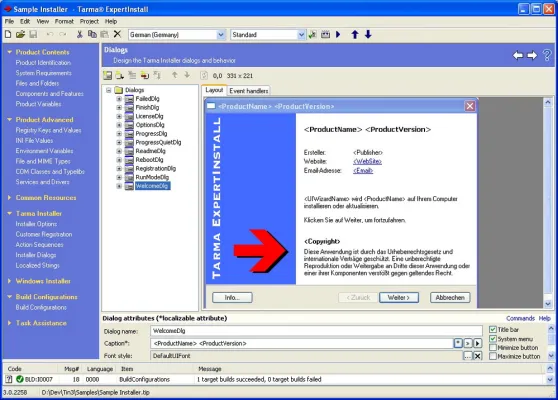
Task: Click the font browse (...) button
Action: pyautogui.click(x=468, y=356)
